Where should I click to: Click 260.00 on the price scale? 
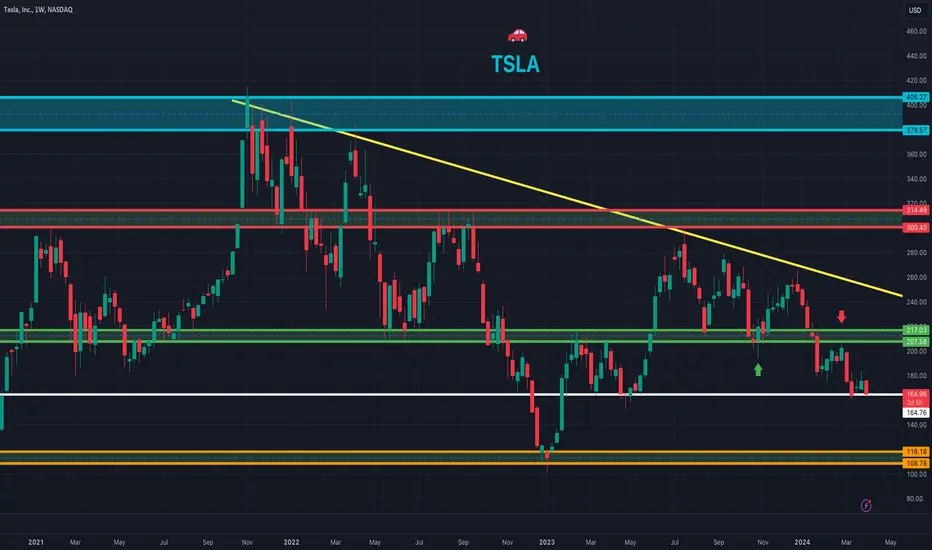(916, 278)
